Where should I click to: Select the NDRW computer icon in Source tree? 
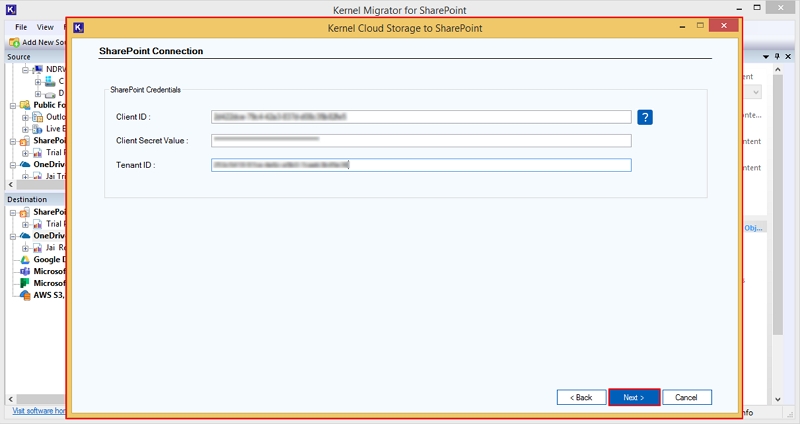[38, 69]
